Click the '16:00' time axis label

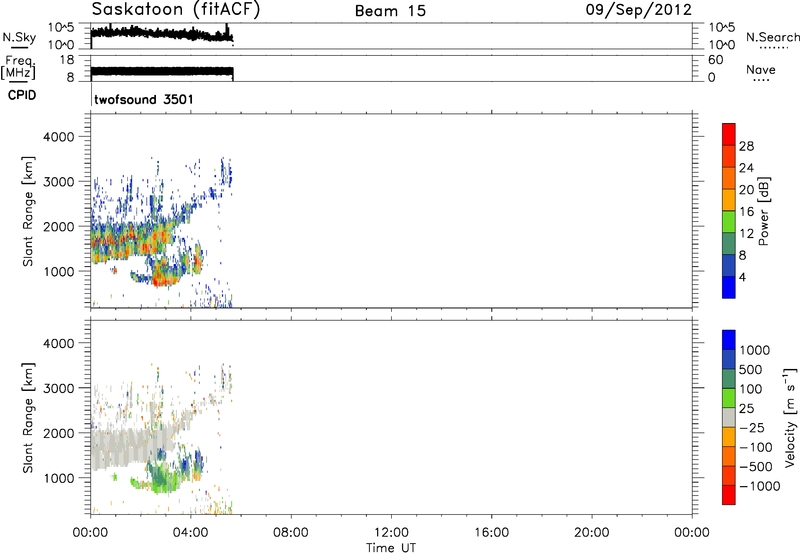point(491,533)
